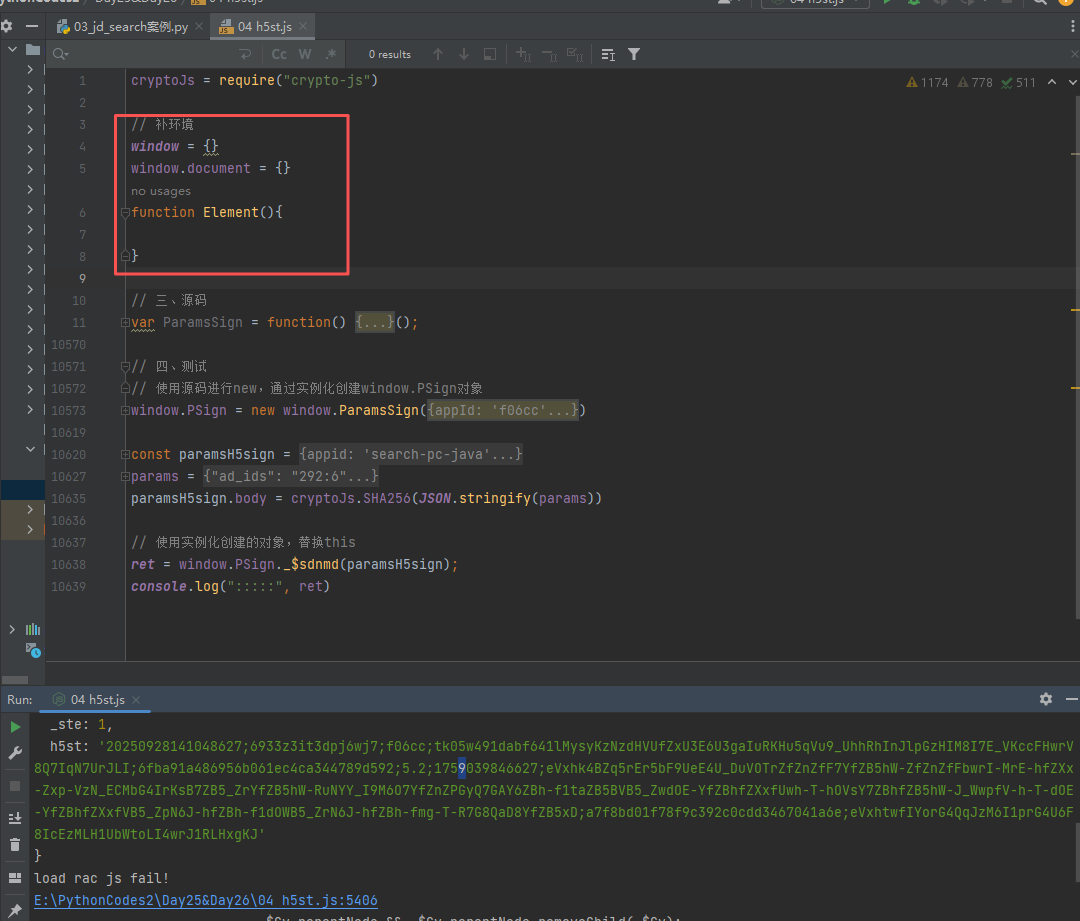Show the 511 typos indicator

pos(1018,83)
